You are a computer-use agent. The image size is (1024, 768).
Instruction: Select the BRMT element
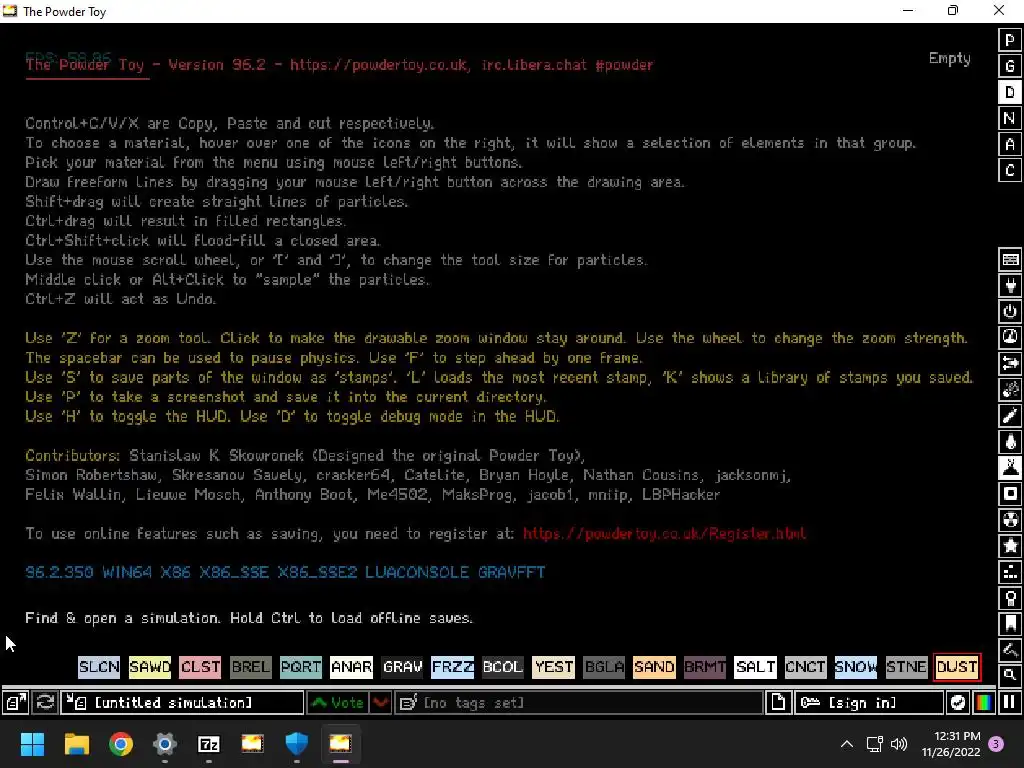(705, 667)
